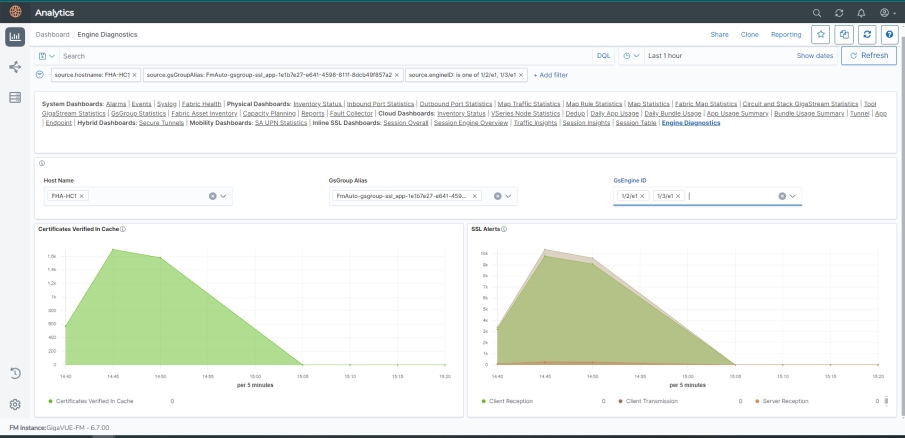Click the topology icon in left sidebar
Image resolution: width=905 pixels, height=438 pixels.
point(15,67)
